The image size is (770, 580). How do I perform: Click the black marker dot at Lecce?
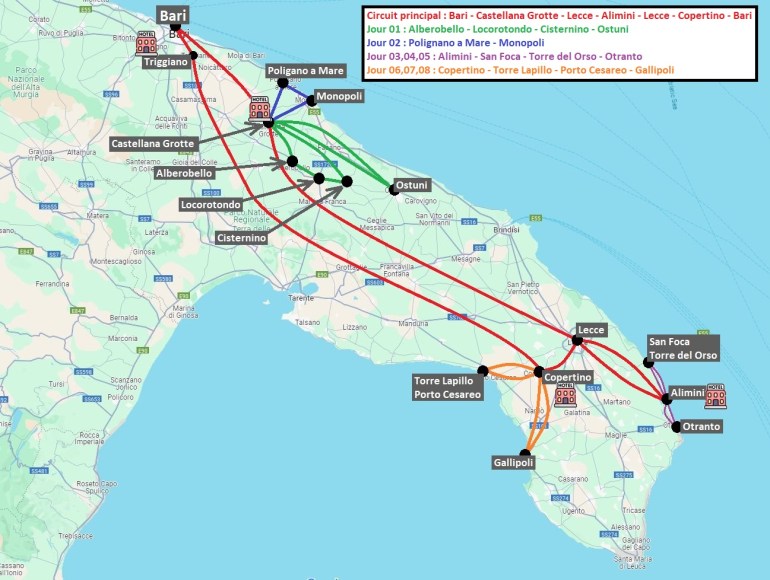click(x=578, y=340)
